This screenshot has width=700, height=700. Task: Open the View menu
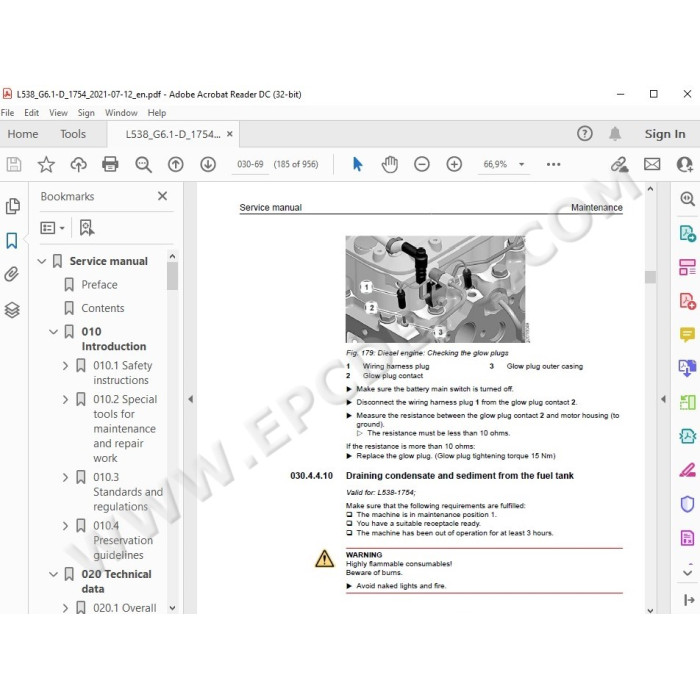pos(58,113)
